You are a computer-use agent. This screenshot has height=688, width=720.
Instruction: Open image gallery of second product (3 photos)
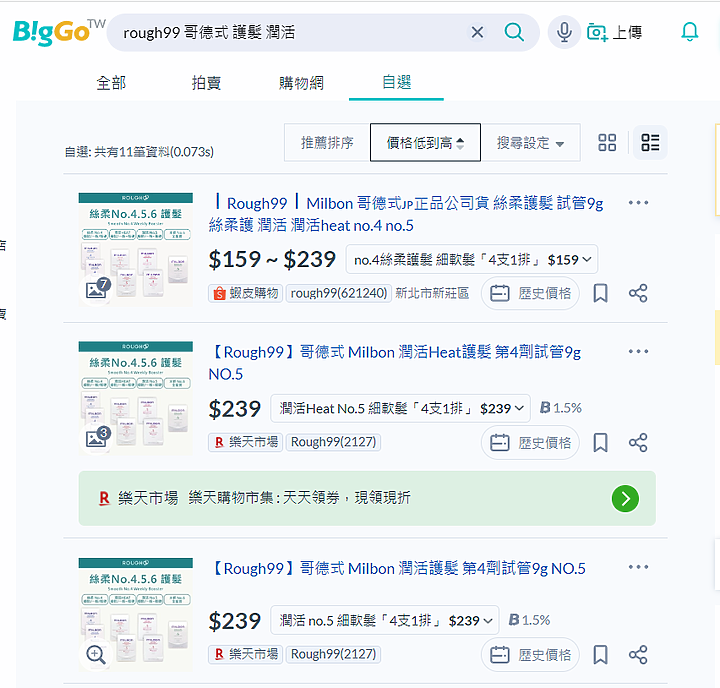[x=96, y=438]
